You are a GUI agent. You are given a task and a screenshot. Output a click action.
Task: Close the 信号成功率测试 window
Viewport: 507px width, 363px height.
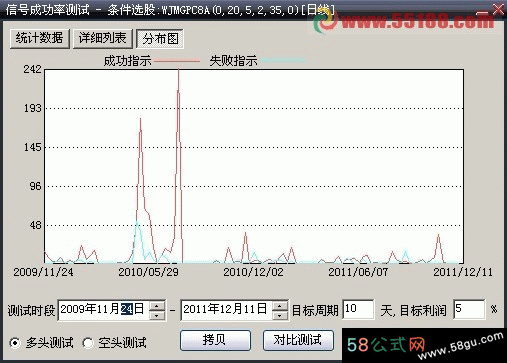click(x=498, y=9)
